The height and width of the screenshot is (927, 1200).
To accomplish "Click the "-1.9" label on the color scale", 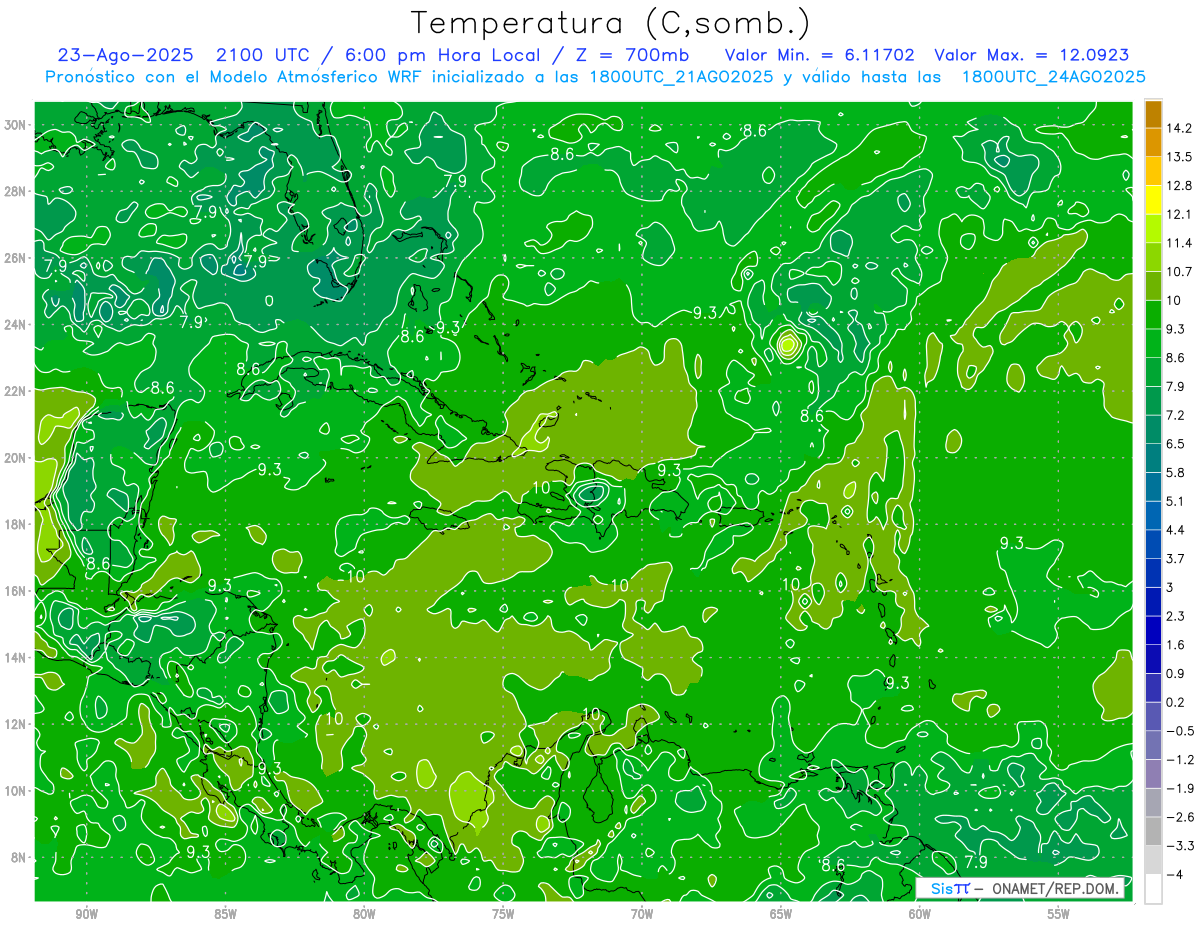I will [x=1181, y=788].
